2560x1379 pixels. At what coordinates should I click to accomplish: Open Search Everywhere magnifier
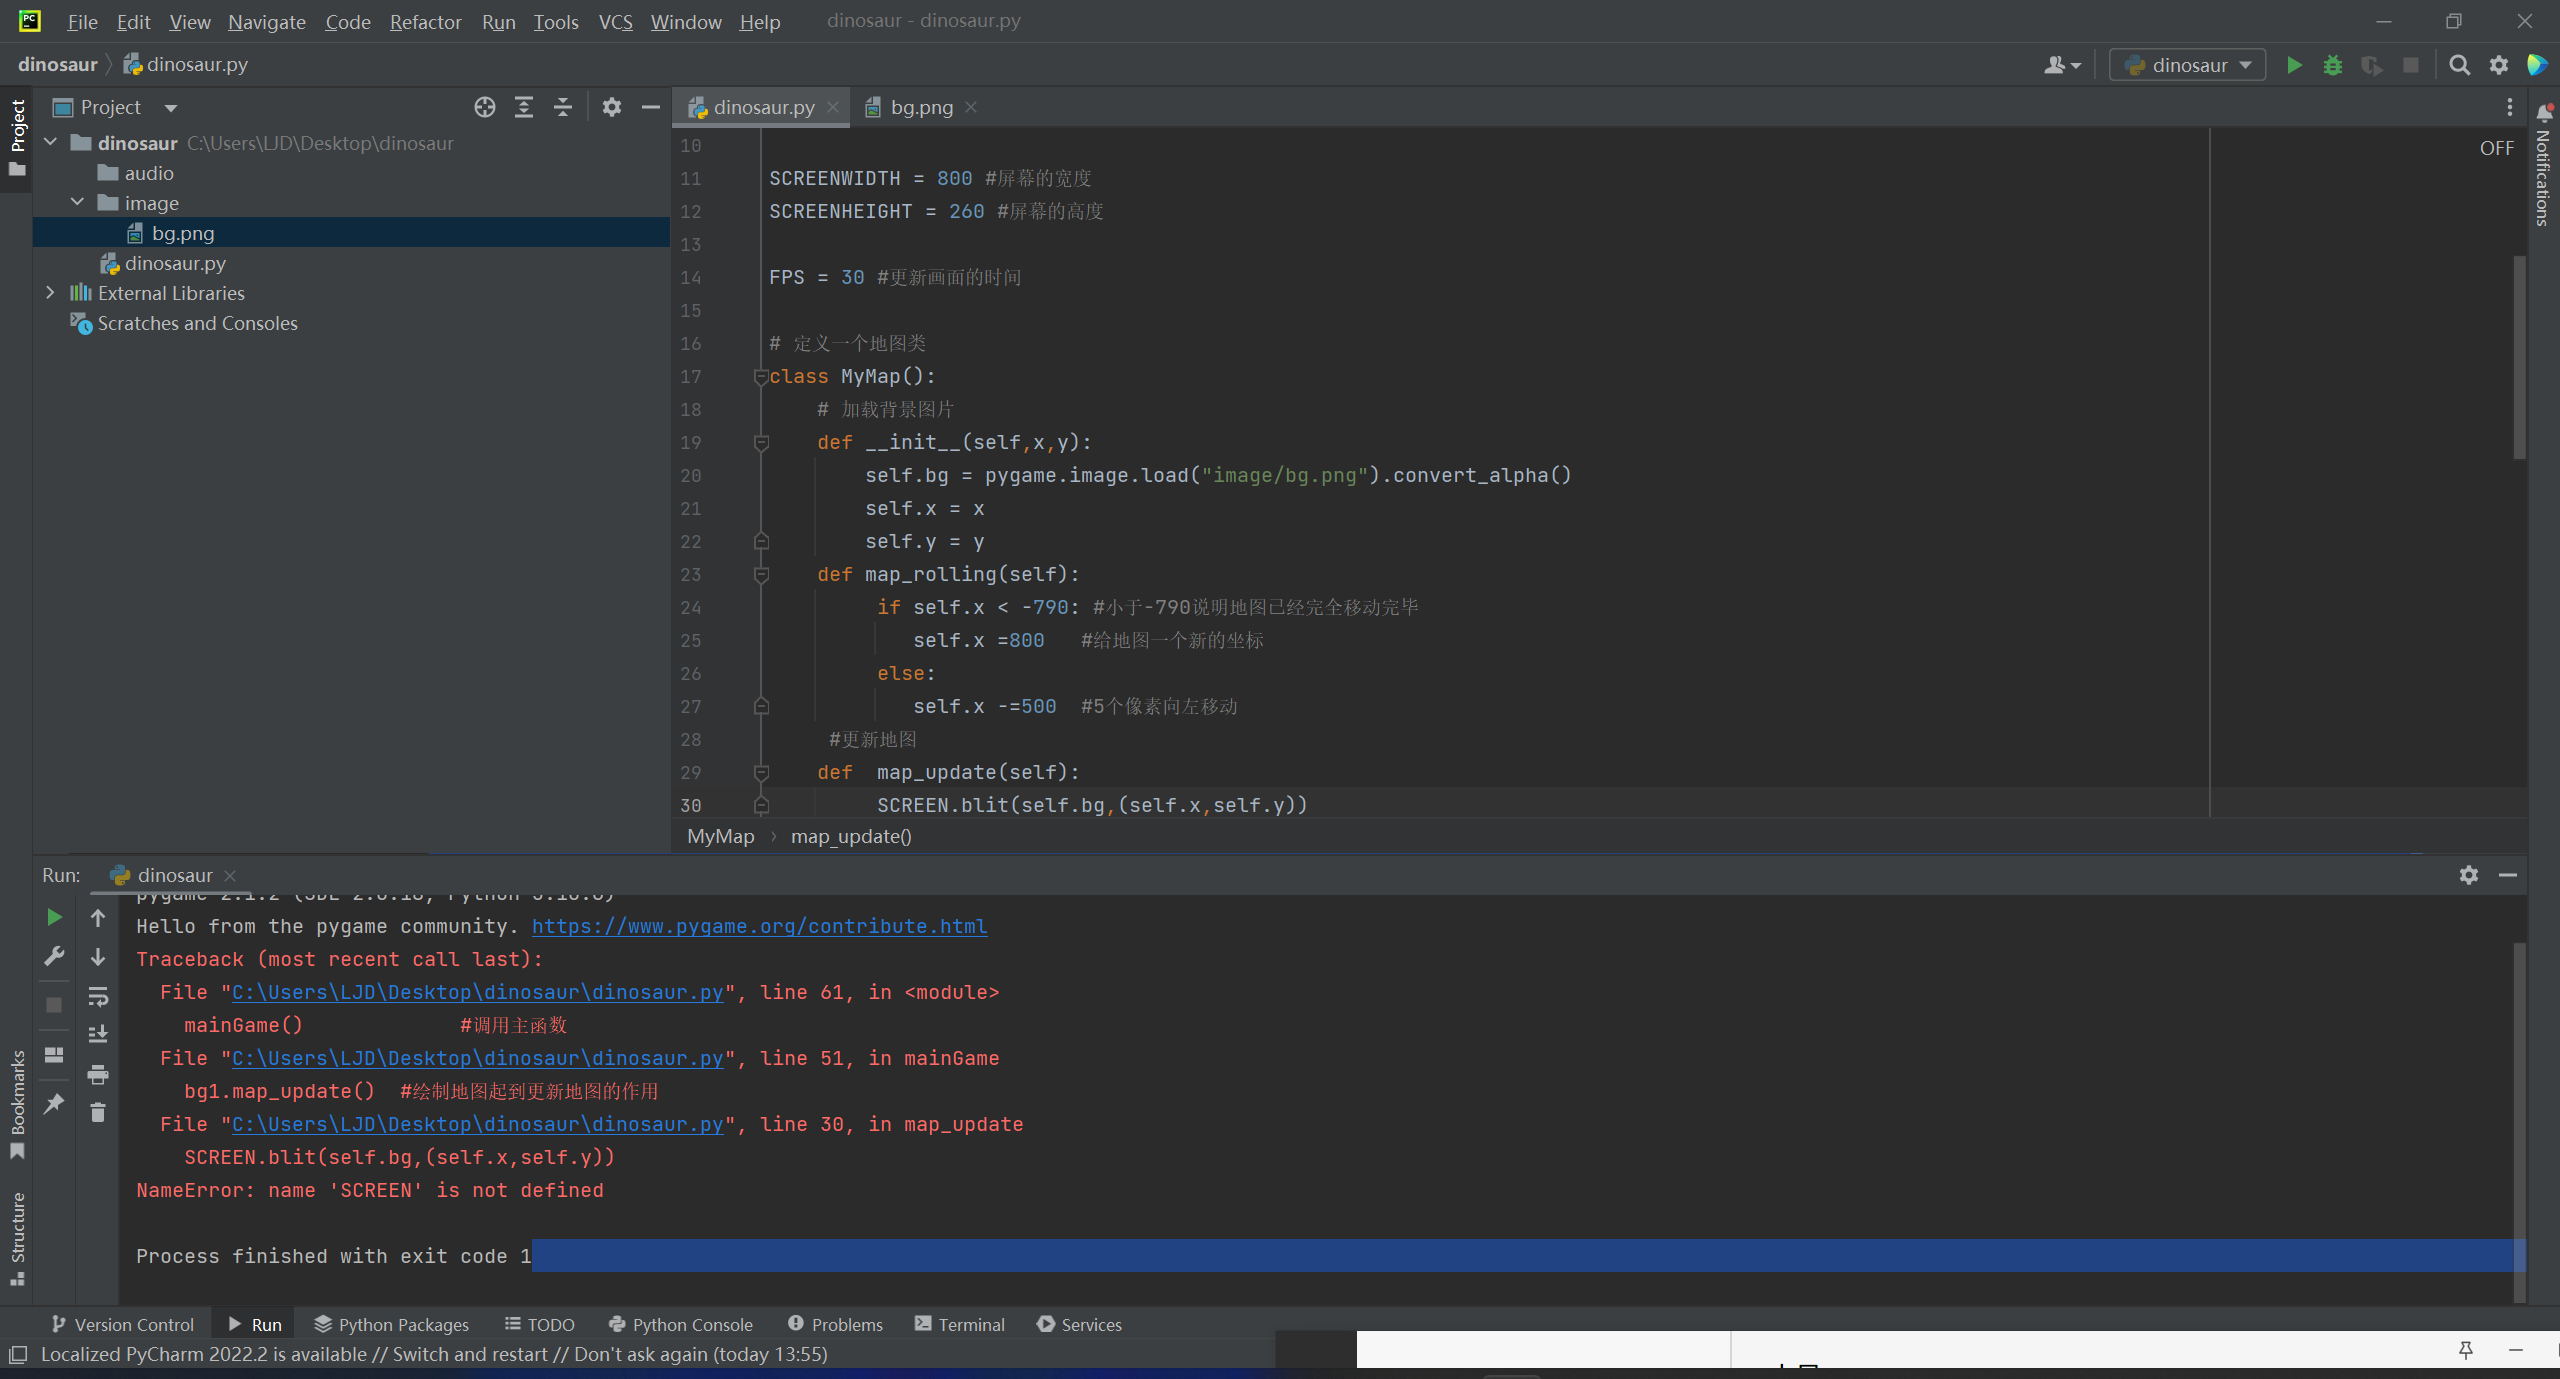(2459, 65)
